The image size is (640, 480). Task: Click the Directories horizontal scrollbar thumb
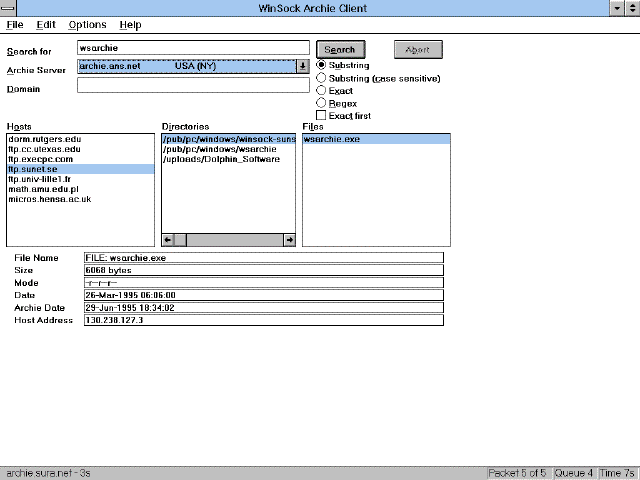point(180,240)
